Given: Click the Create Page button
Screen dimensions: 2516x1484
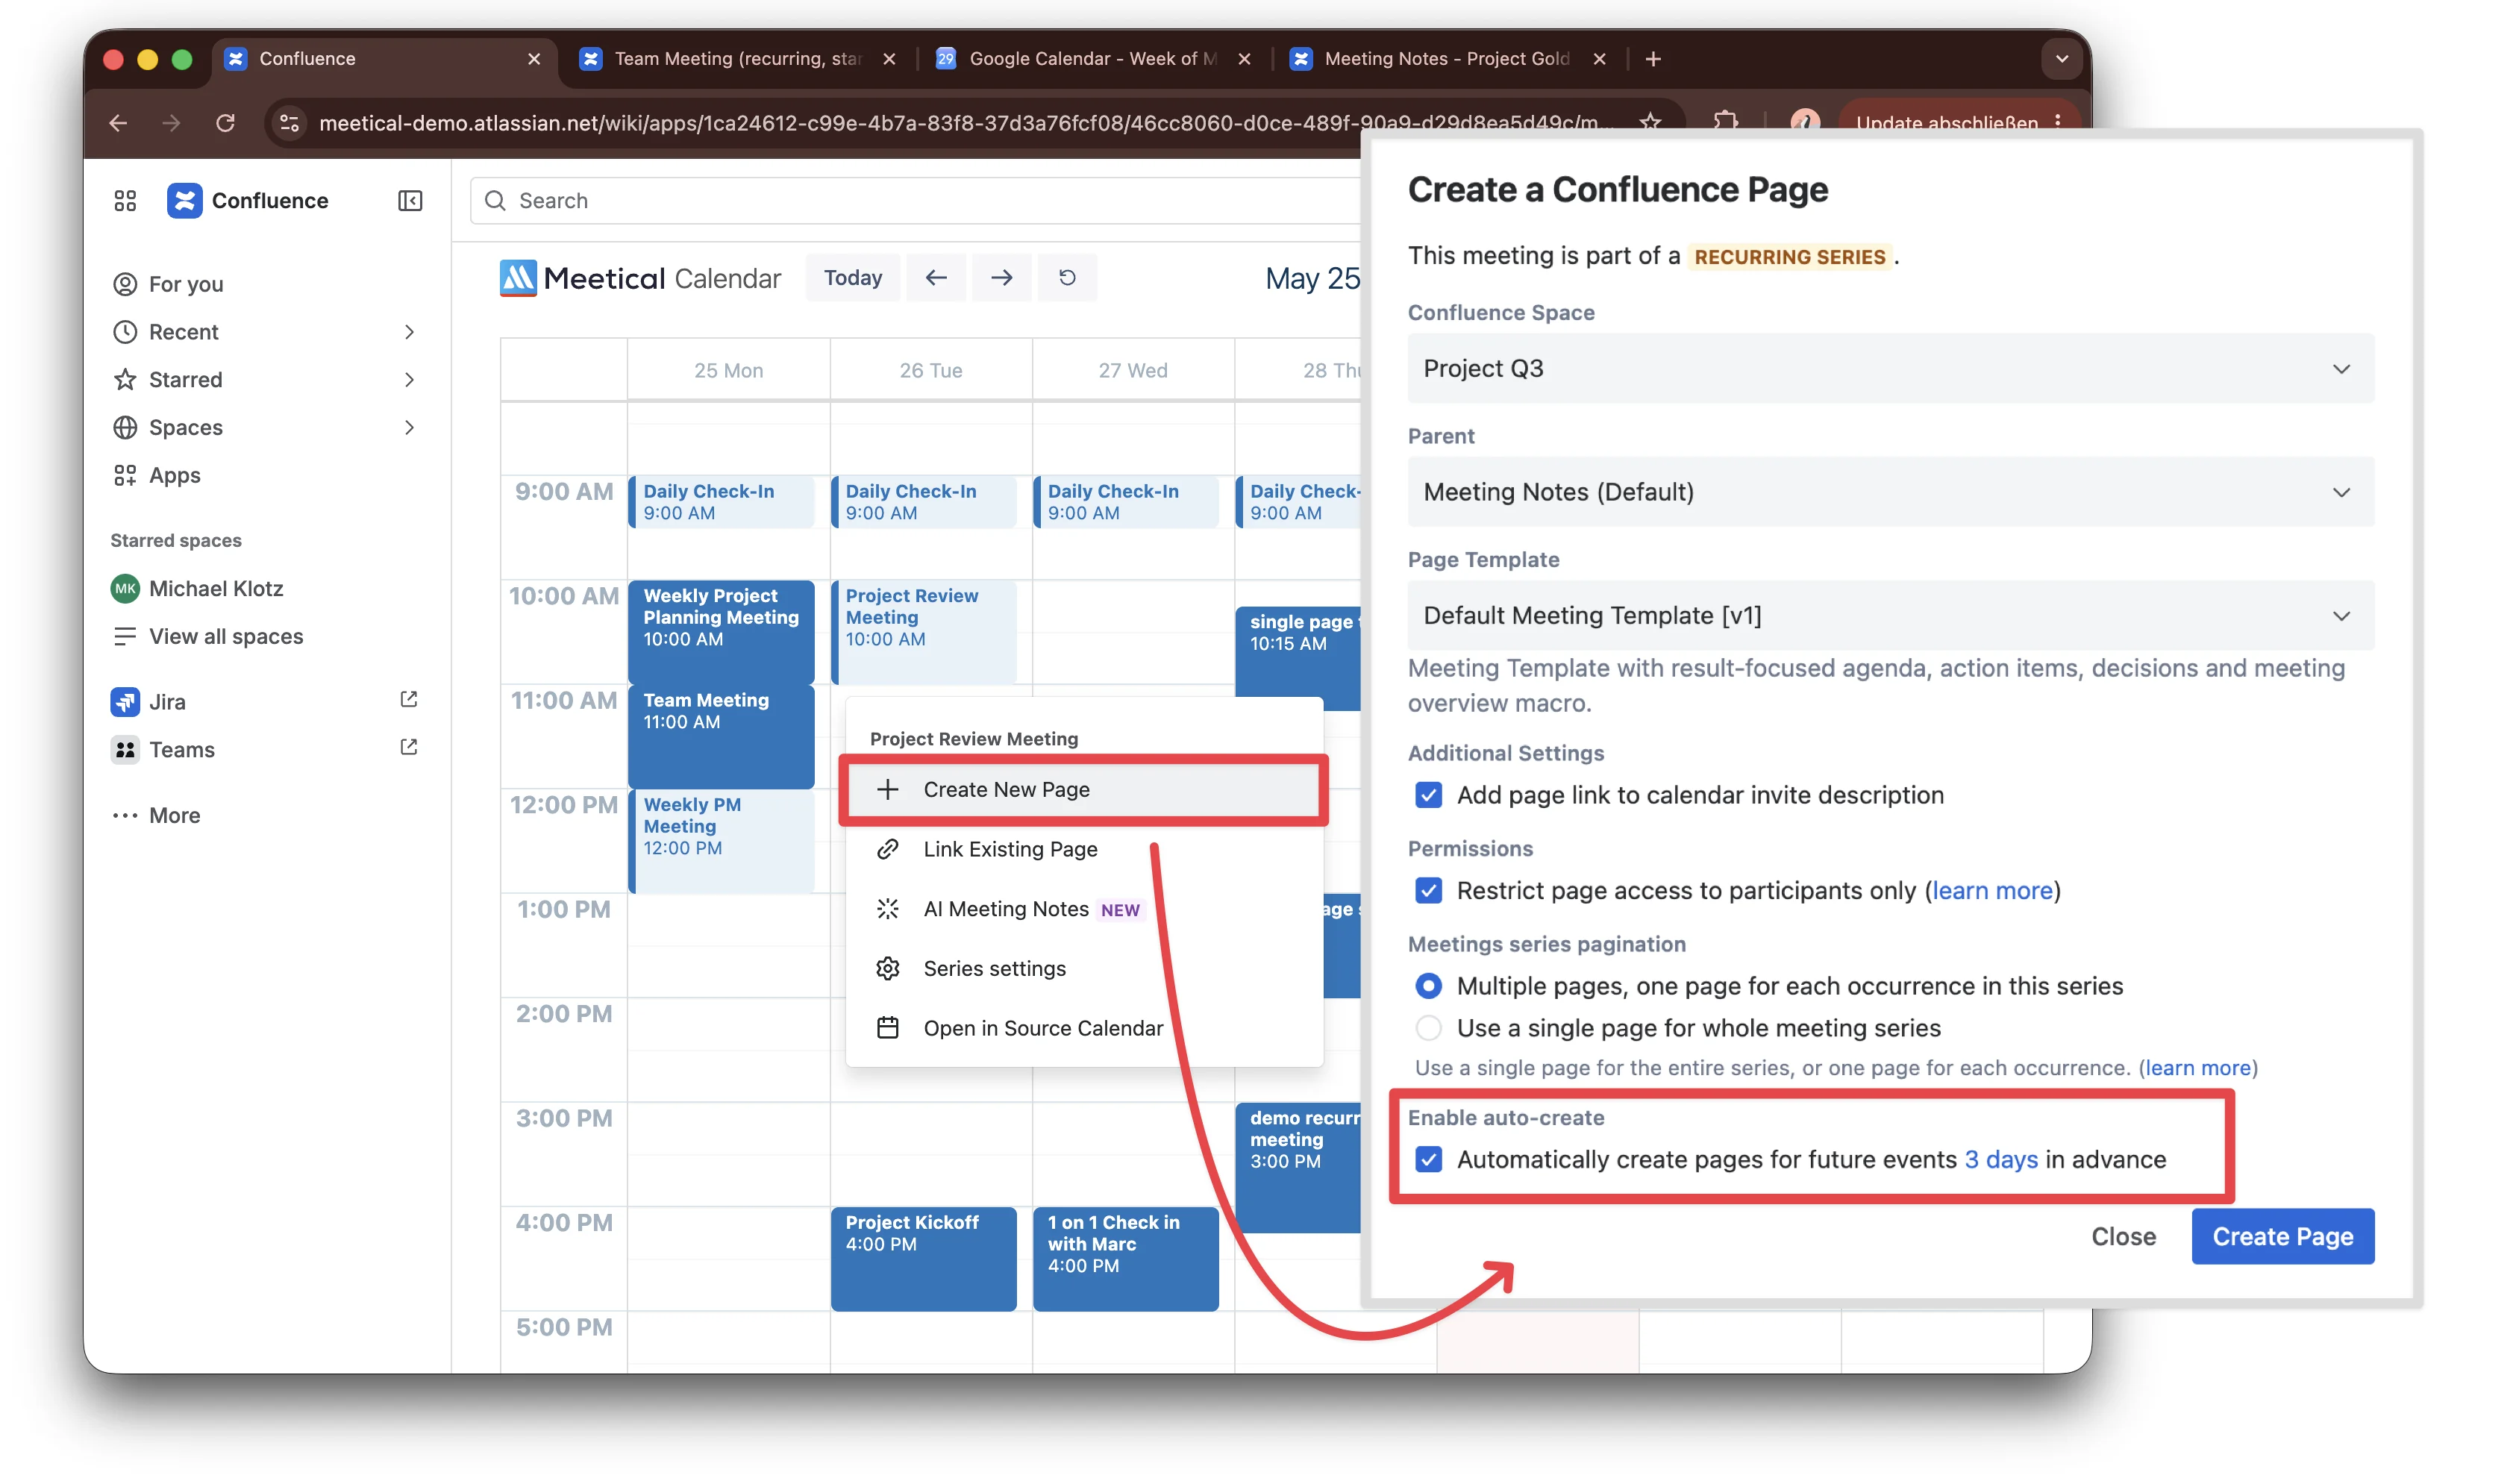Looking at the screenshot, I should [x=2282, y=1237].
